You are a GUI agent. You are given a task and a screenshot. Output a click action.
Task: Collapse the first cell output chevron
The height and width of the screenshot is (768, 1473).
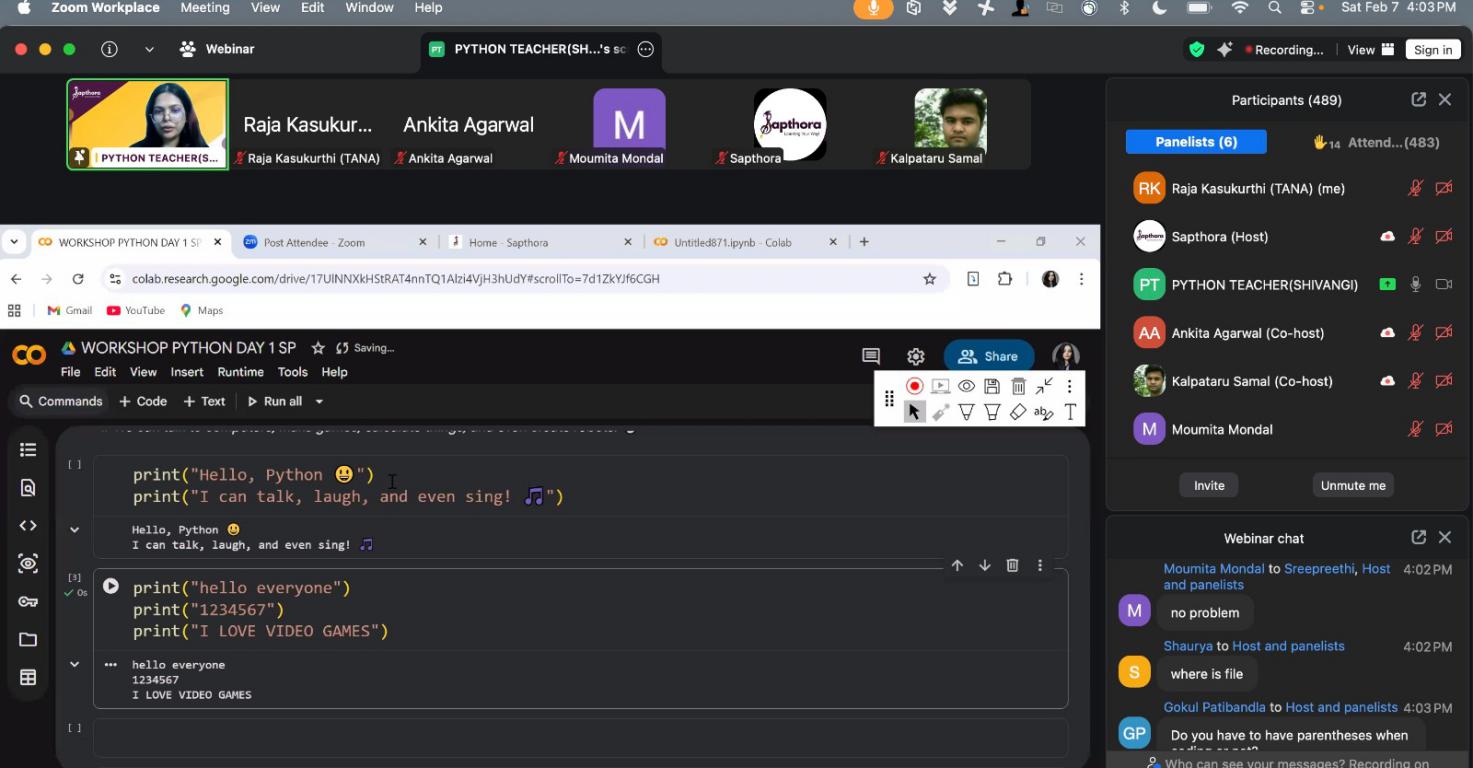[x=74, y=530]
